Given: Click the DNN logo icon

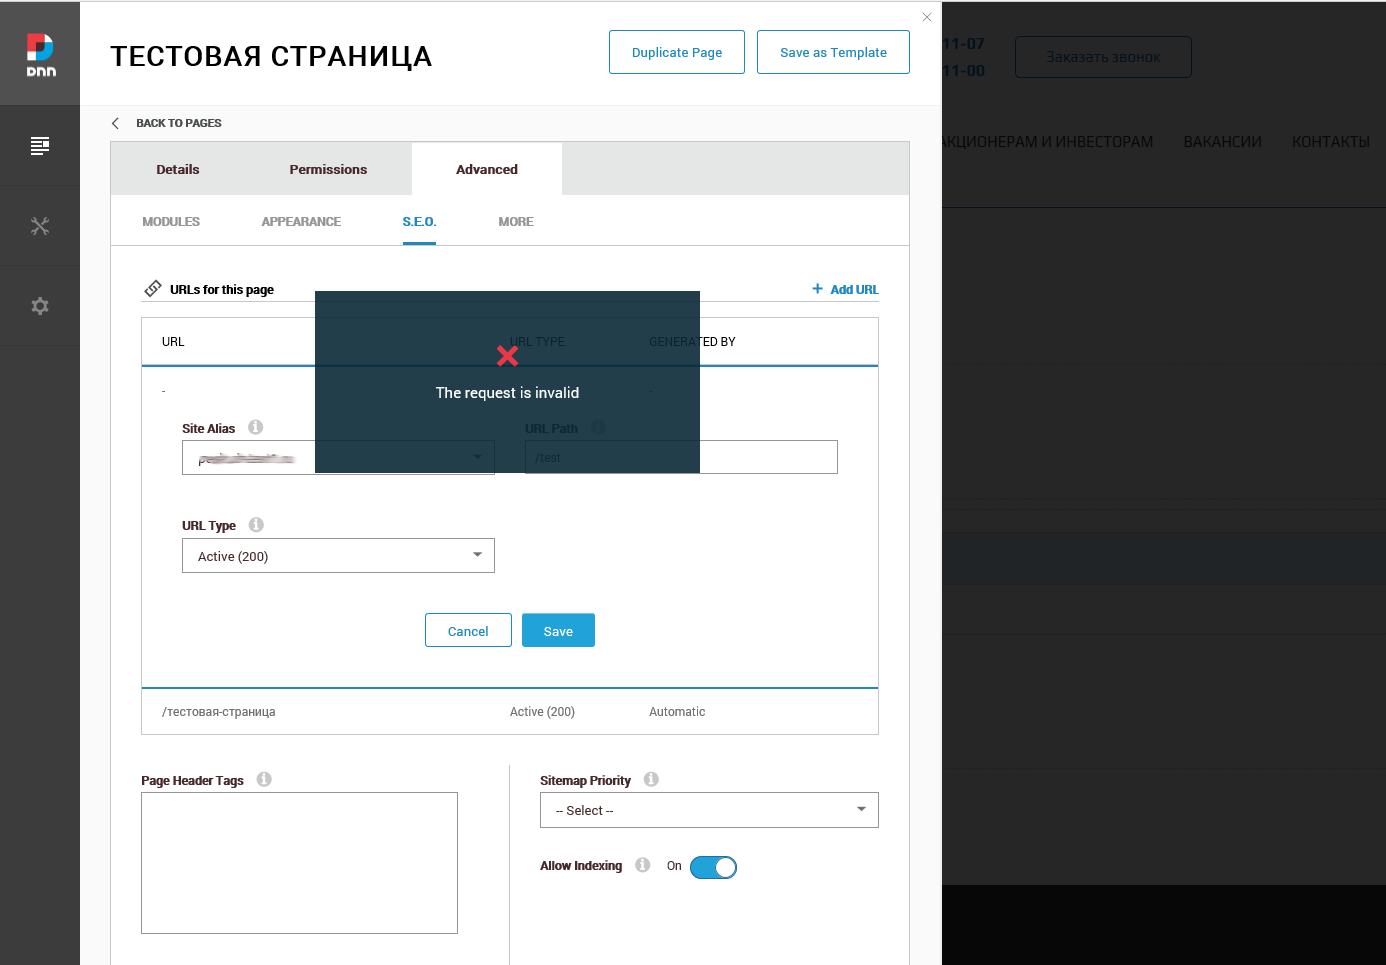Looking at the screenshot, I should click(x=40, y=55).
